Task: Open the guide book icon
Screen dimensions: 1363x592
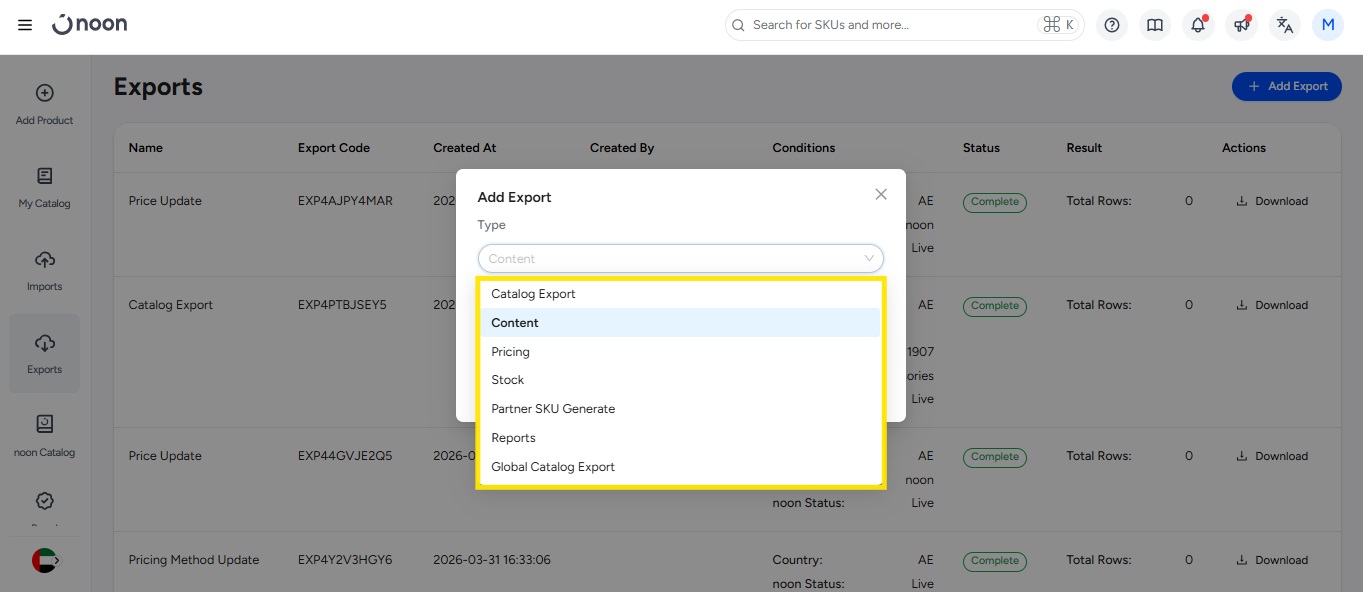Action: (x=1155, y=25)
